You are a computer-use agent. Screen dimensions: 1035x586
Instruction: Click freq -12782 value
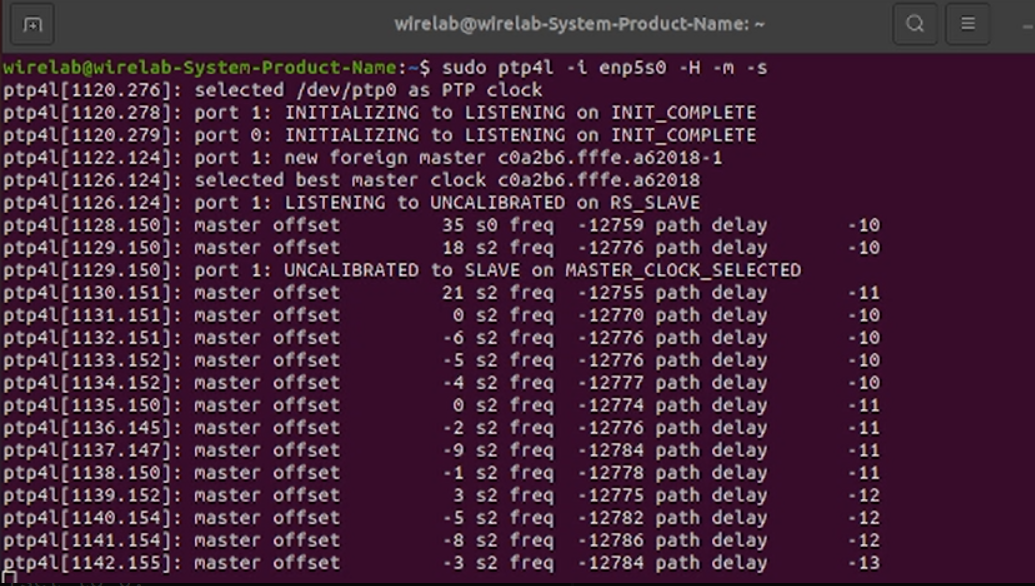pos(611,517)
